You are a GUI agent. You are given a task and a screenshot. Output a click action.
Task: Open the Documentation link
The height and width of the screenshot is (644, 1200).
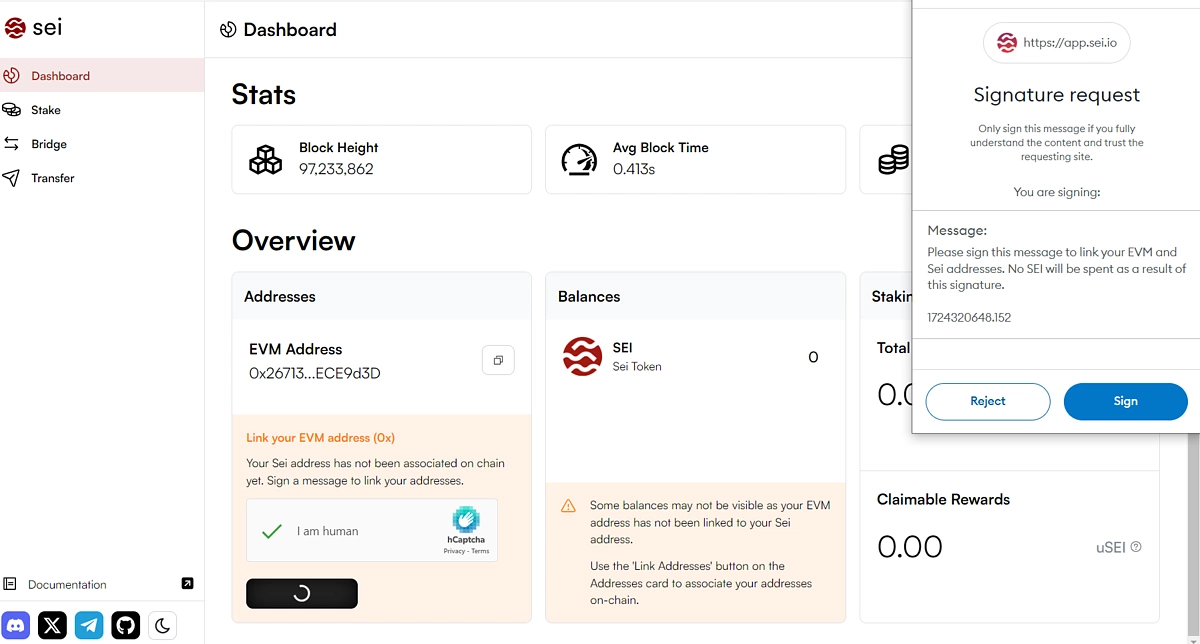[67, 584]
